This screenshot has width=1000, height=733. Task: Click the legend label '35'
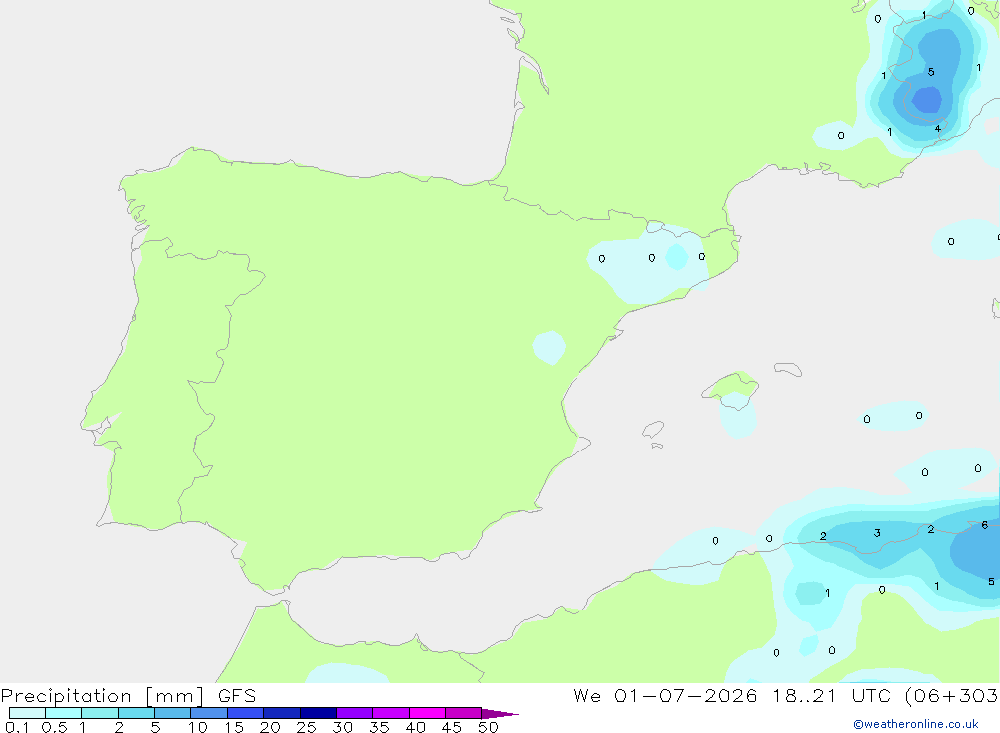click(x=379, y=727)
